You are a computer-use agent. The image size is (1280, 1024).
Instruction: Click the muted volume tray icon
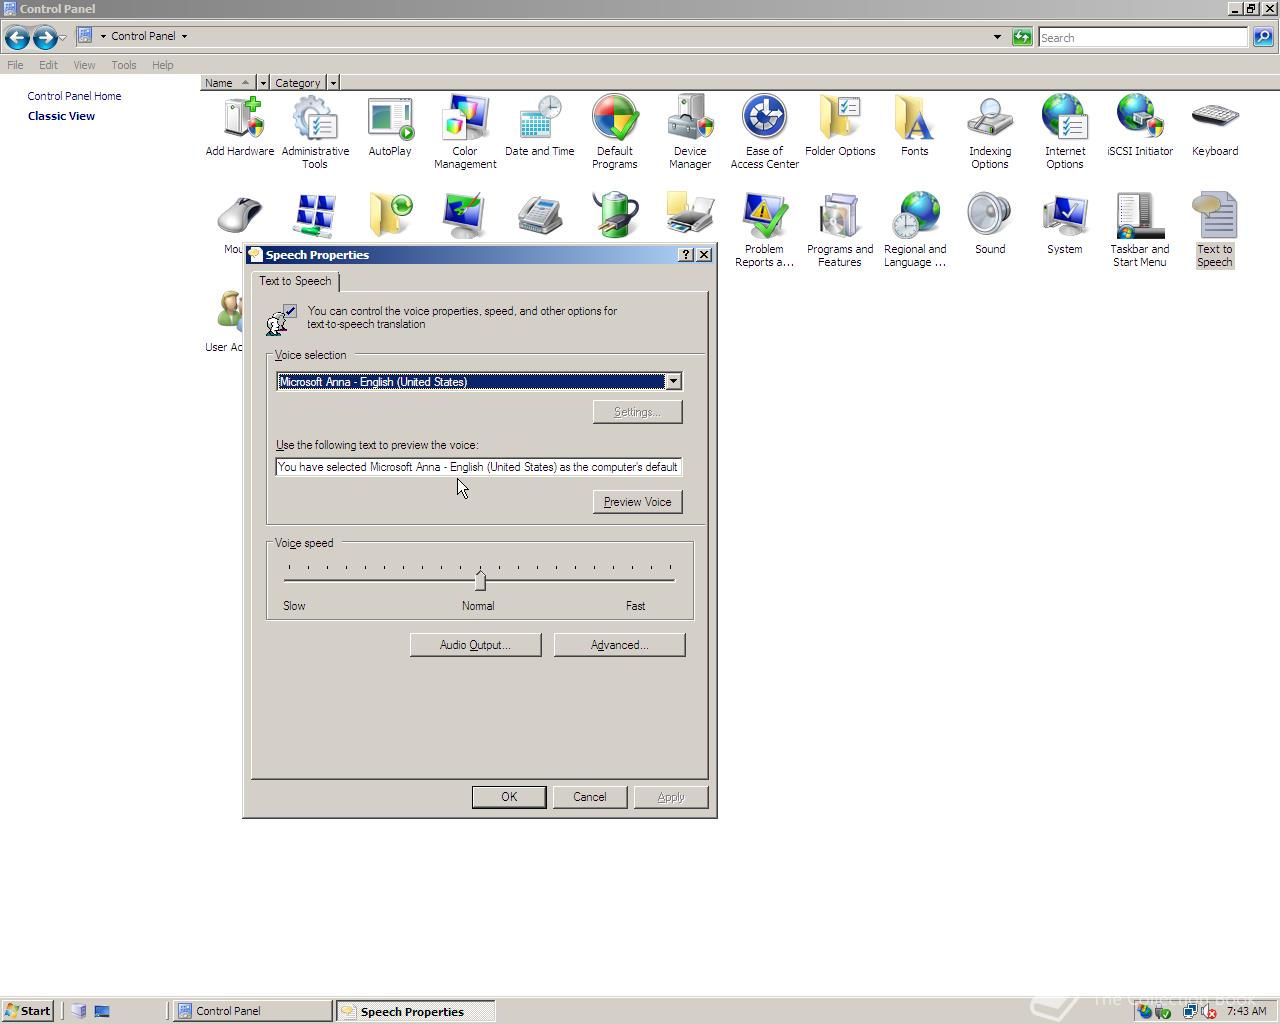1208,1011
